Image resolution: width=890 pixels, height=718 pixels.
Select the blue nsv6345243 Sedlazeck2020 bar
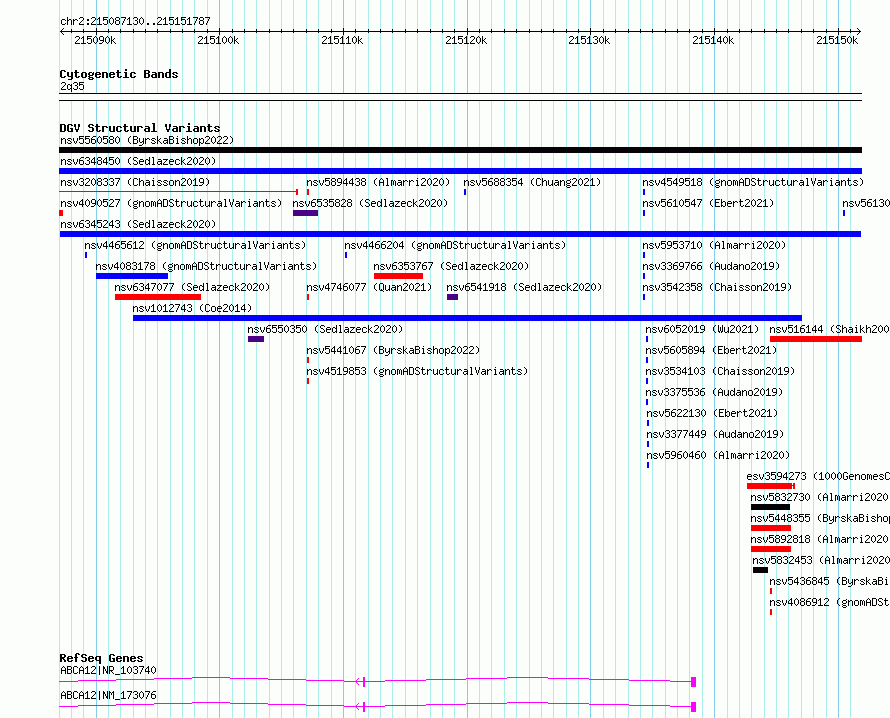coord(460,234)
